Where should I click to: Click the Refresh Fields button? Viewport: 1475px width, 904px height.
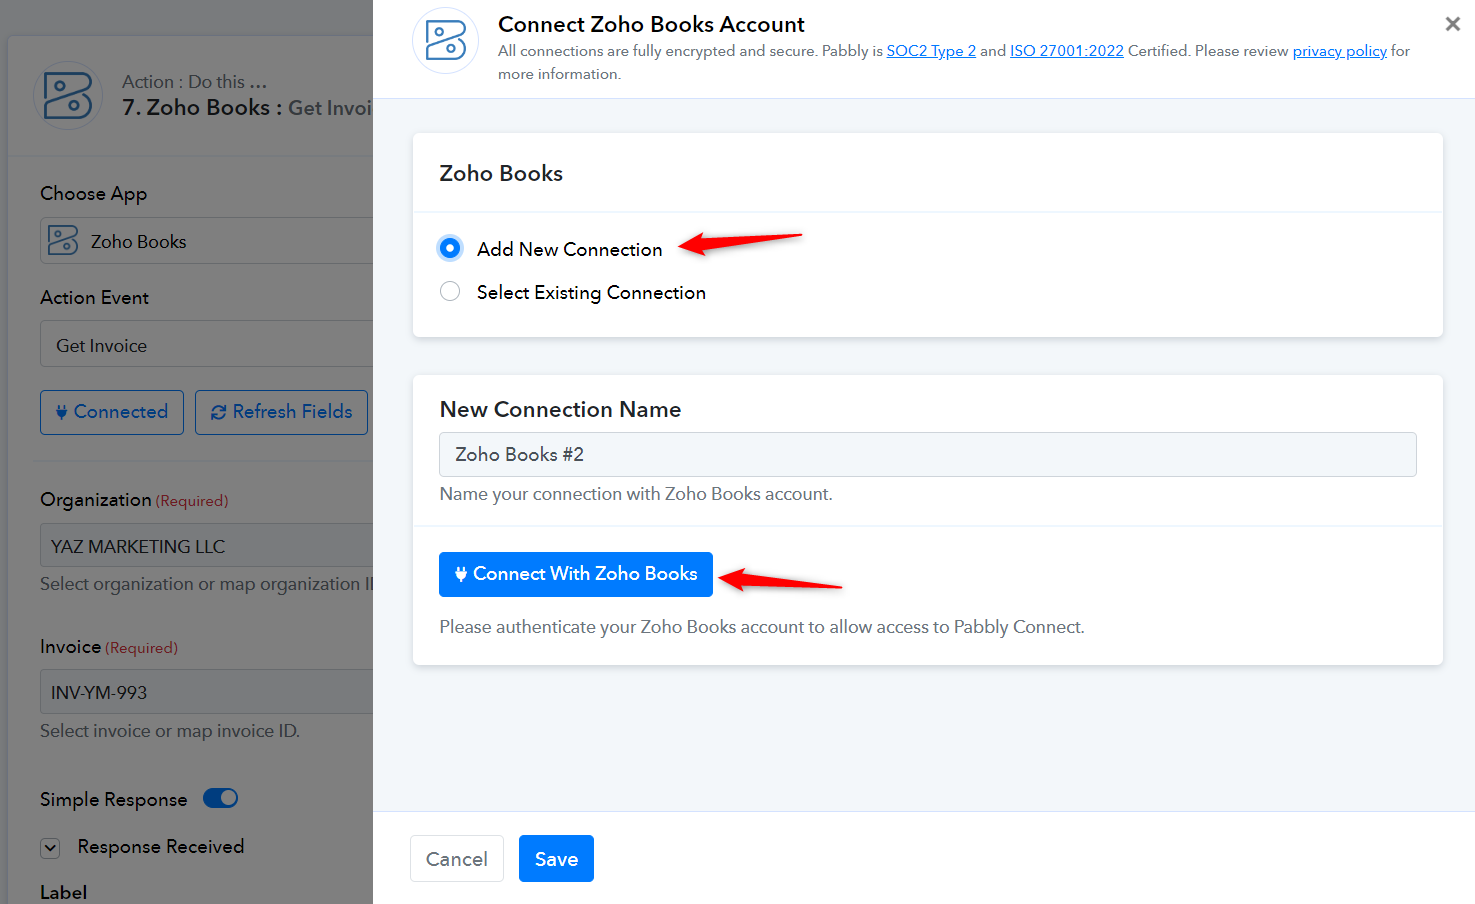point(281,412)
